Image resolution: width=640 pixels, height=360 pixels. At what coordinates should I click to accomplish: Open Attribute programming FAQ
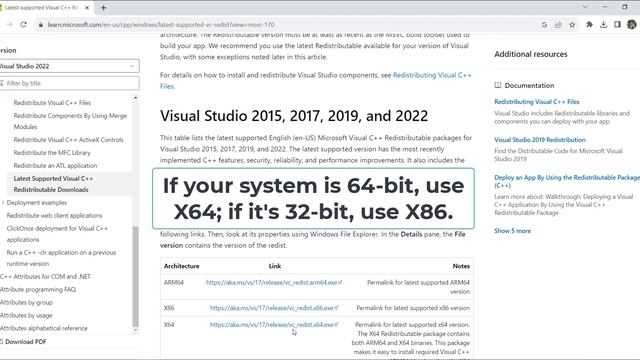point(38,289)
